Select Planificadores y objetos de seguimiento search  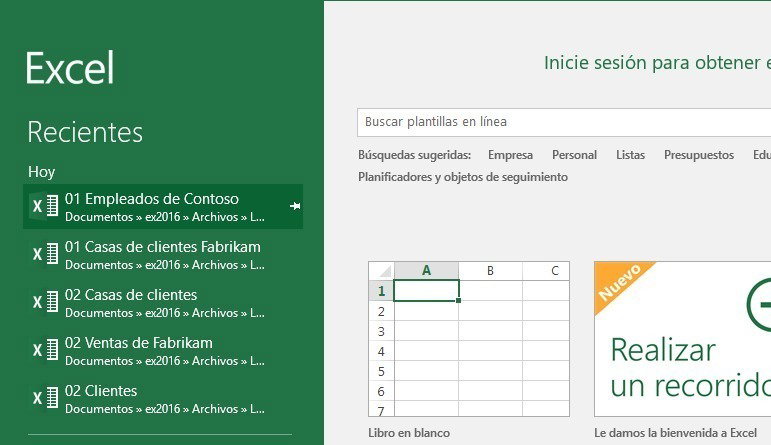463,177
